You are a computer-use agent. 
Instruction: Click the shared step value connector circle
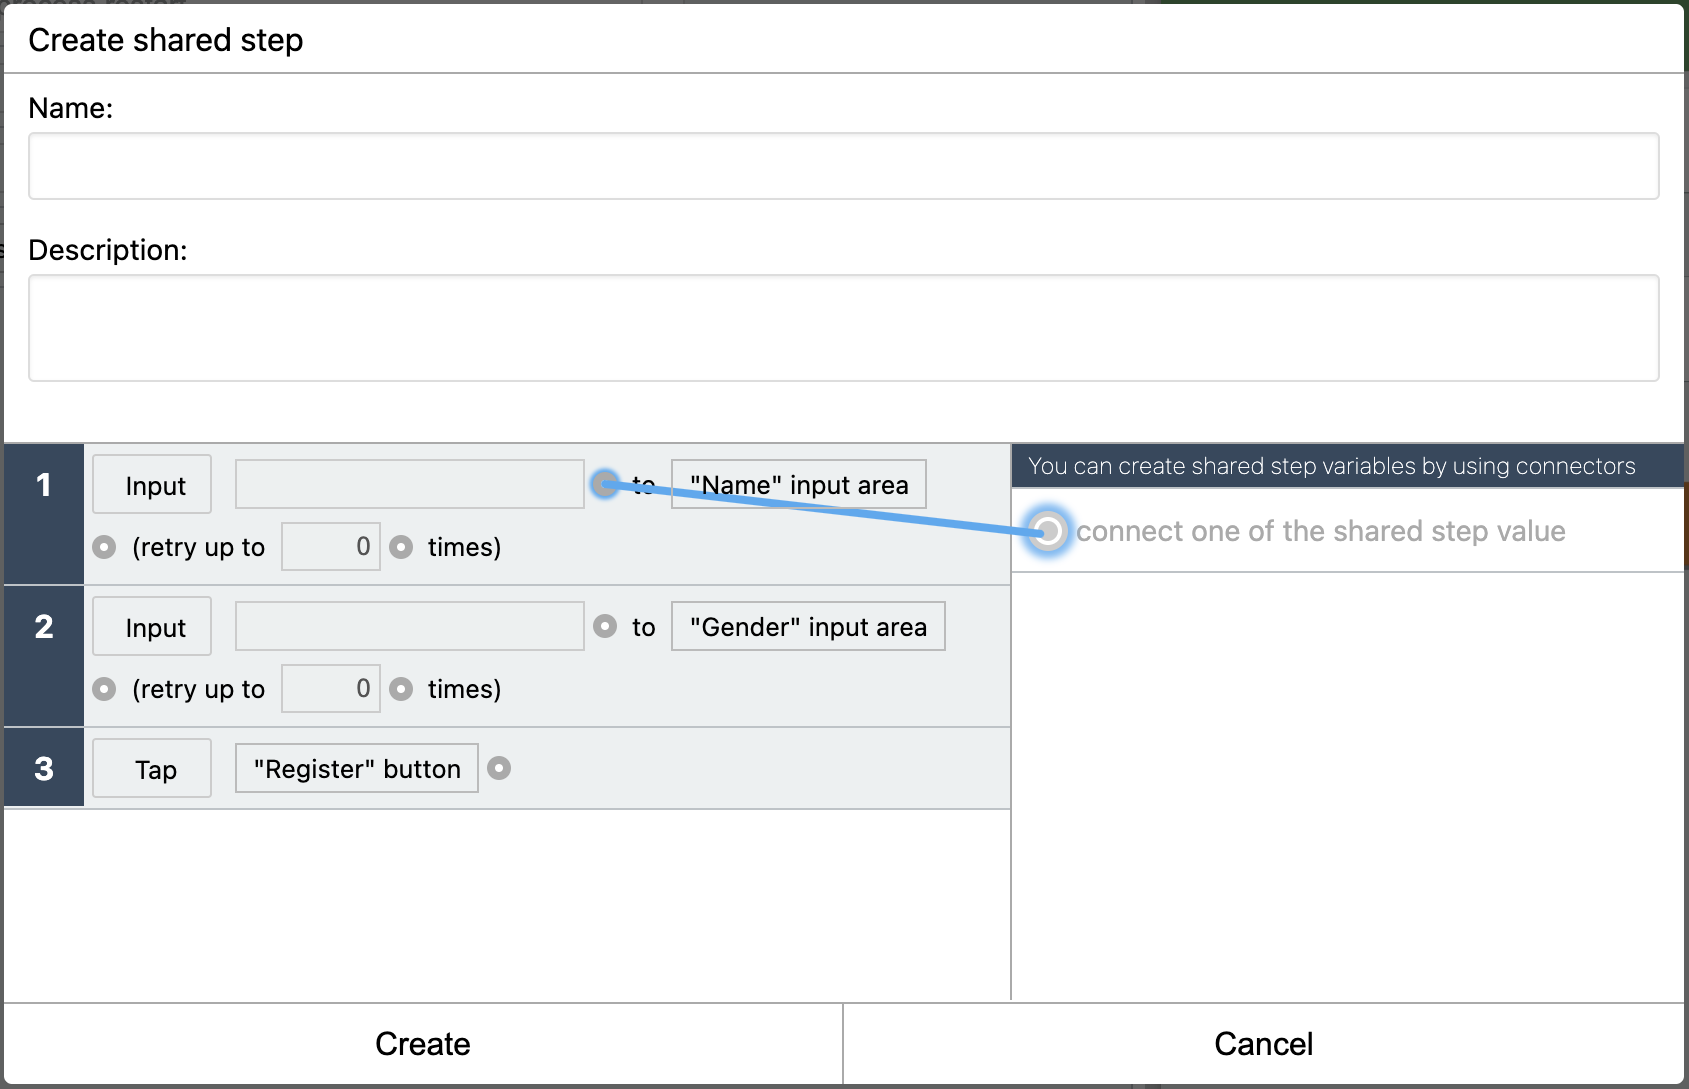tap(1047, 531)
